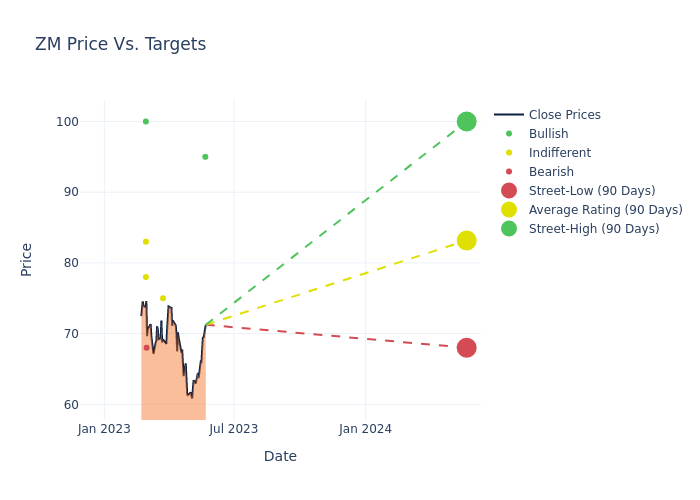Hide the Bearish legend series
Image resolution: width=700 pixels, height=500 pixels.
pyautogui.click(x=551, y=172)
